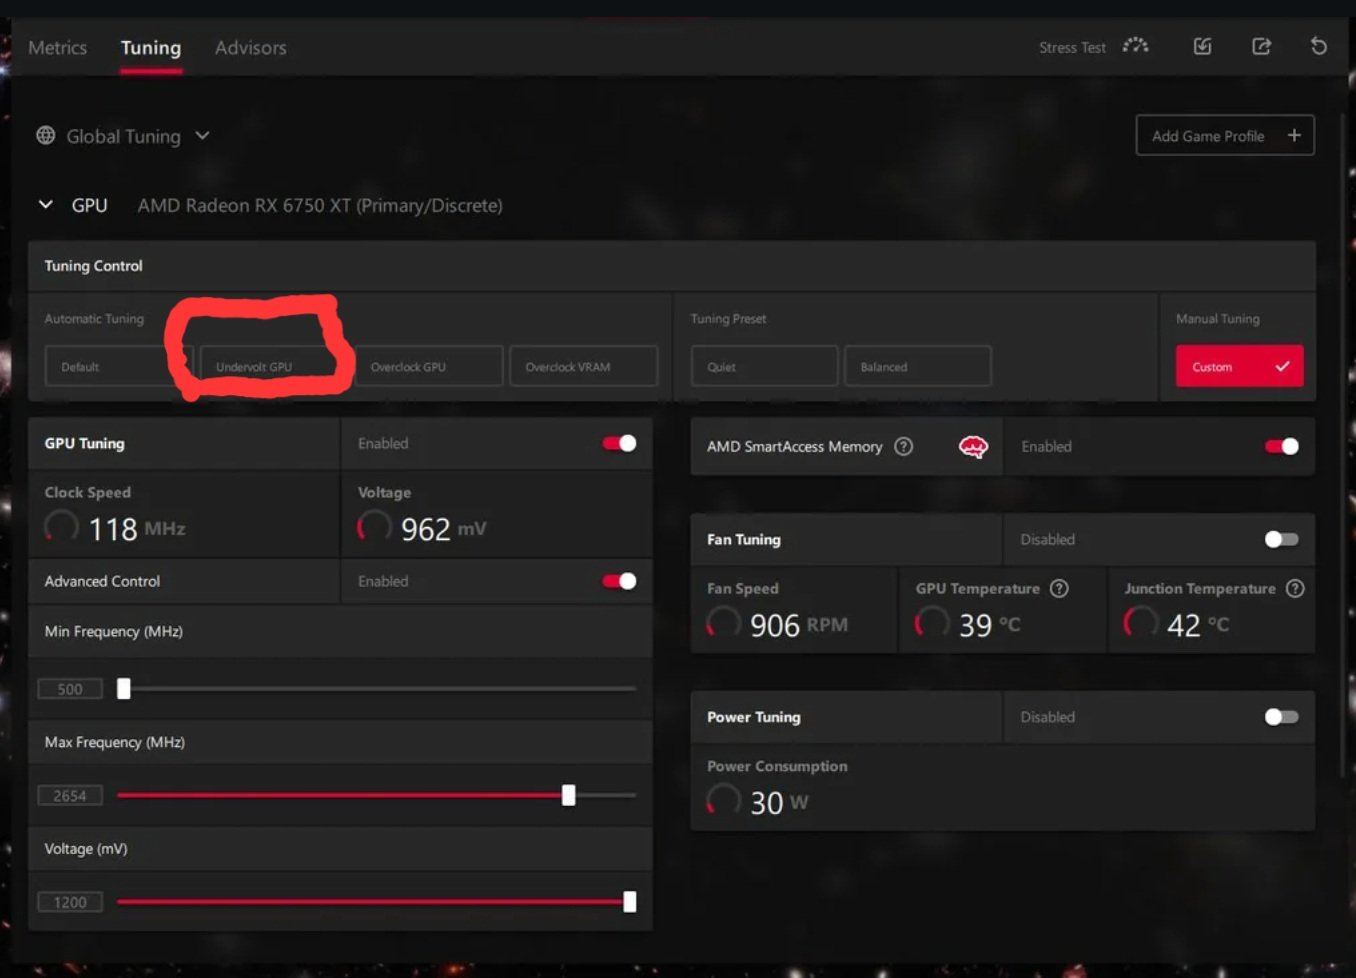Click the Fan Speed gauge dial
Viewport: 1356px width, 978px height.
pos(723,623)
